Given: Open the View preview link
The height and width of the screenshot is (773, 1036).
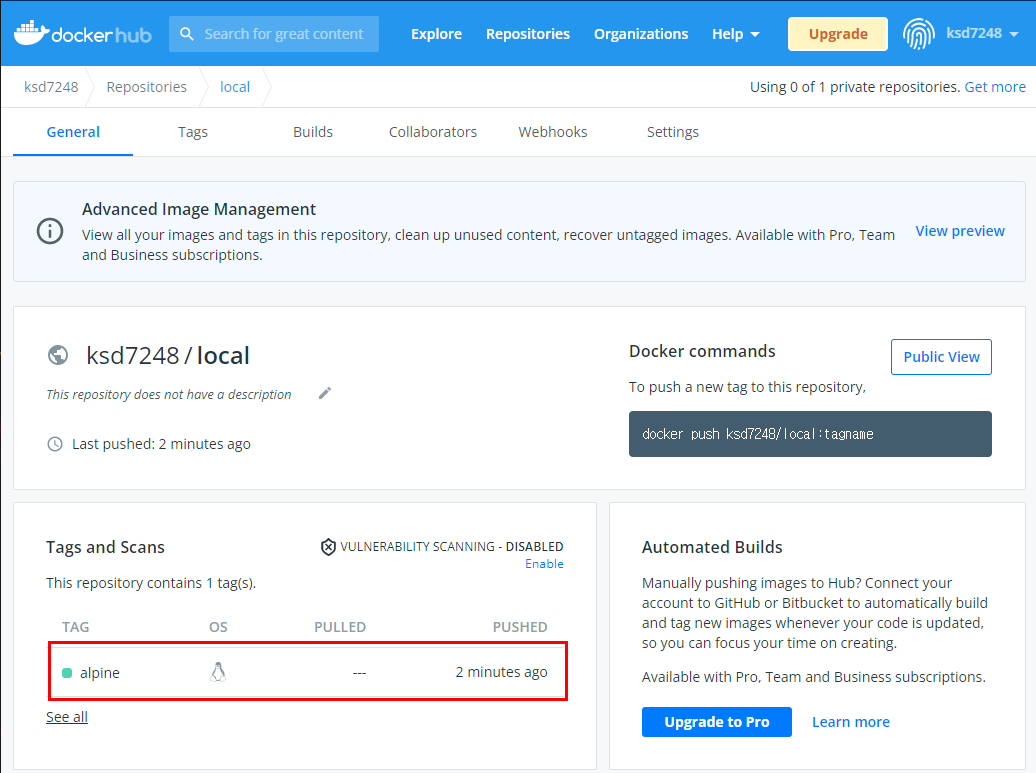Looking at the screenshot, I should (960, 231).
